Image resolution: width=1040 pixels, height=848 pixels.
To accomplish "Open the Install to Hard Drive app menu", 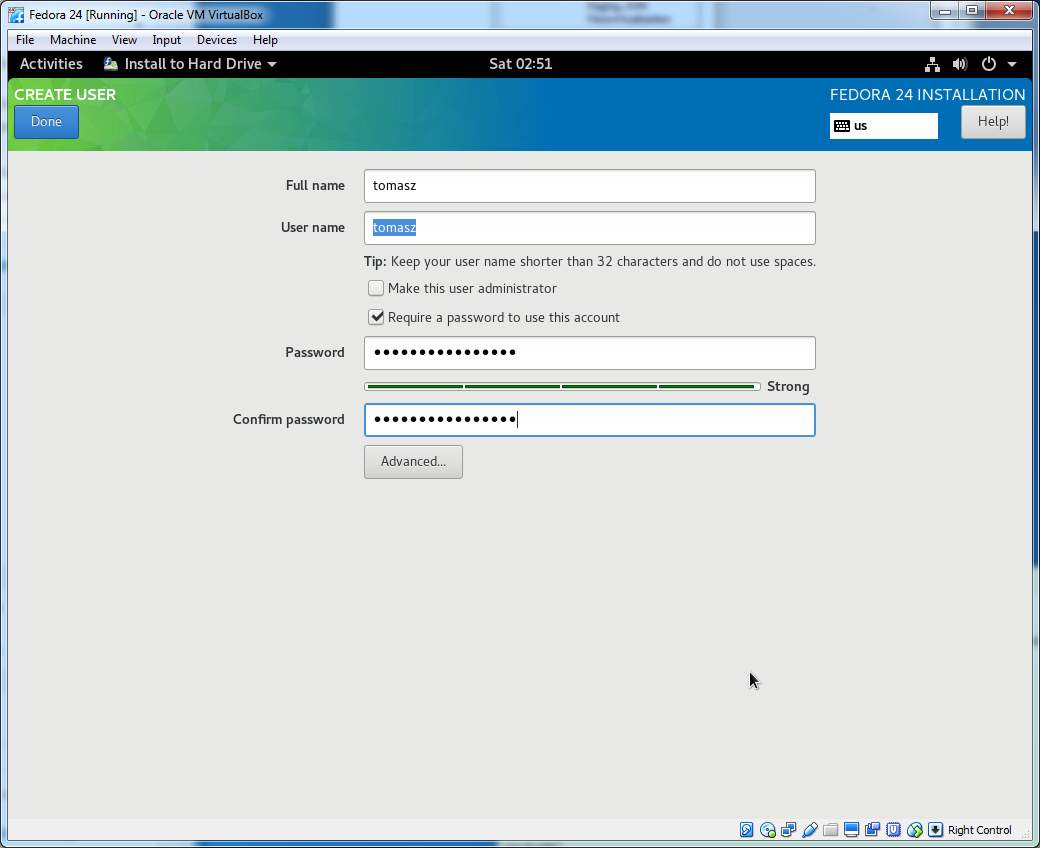I will [190, 64].
